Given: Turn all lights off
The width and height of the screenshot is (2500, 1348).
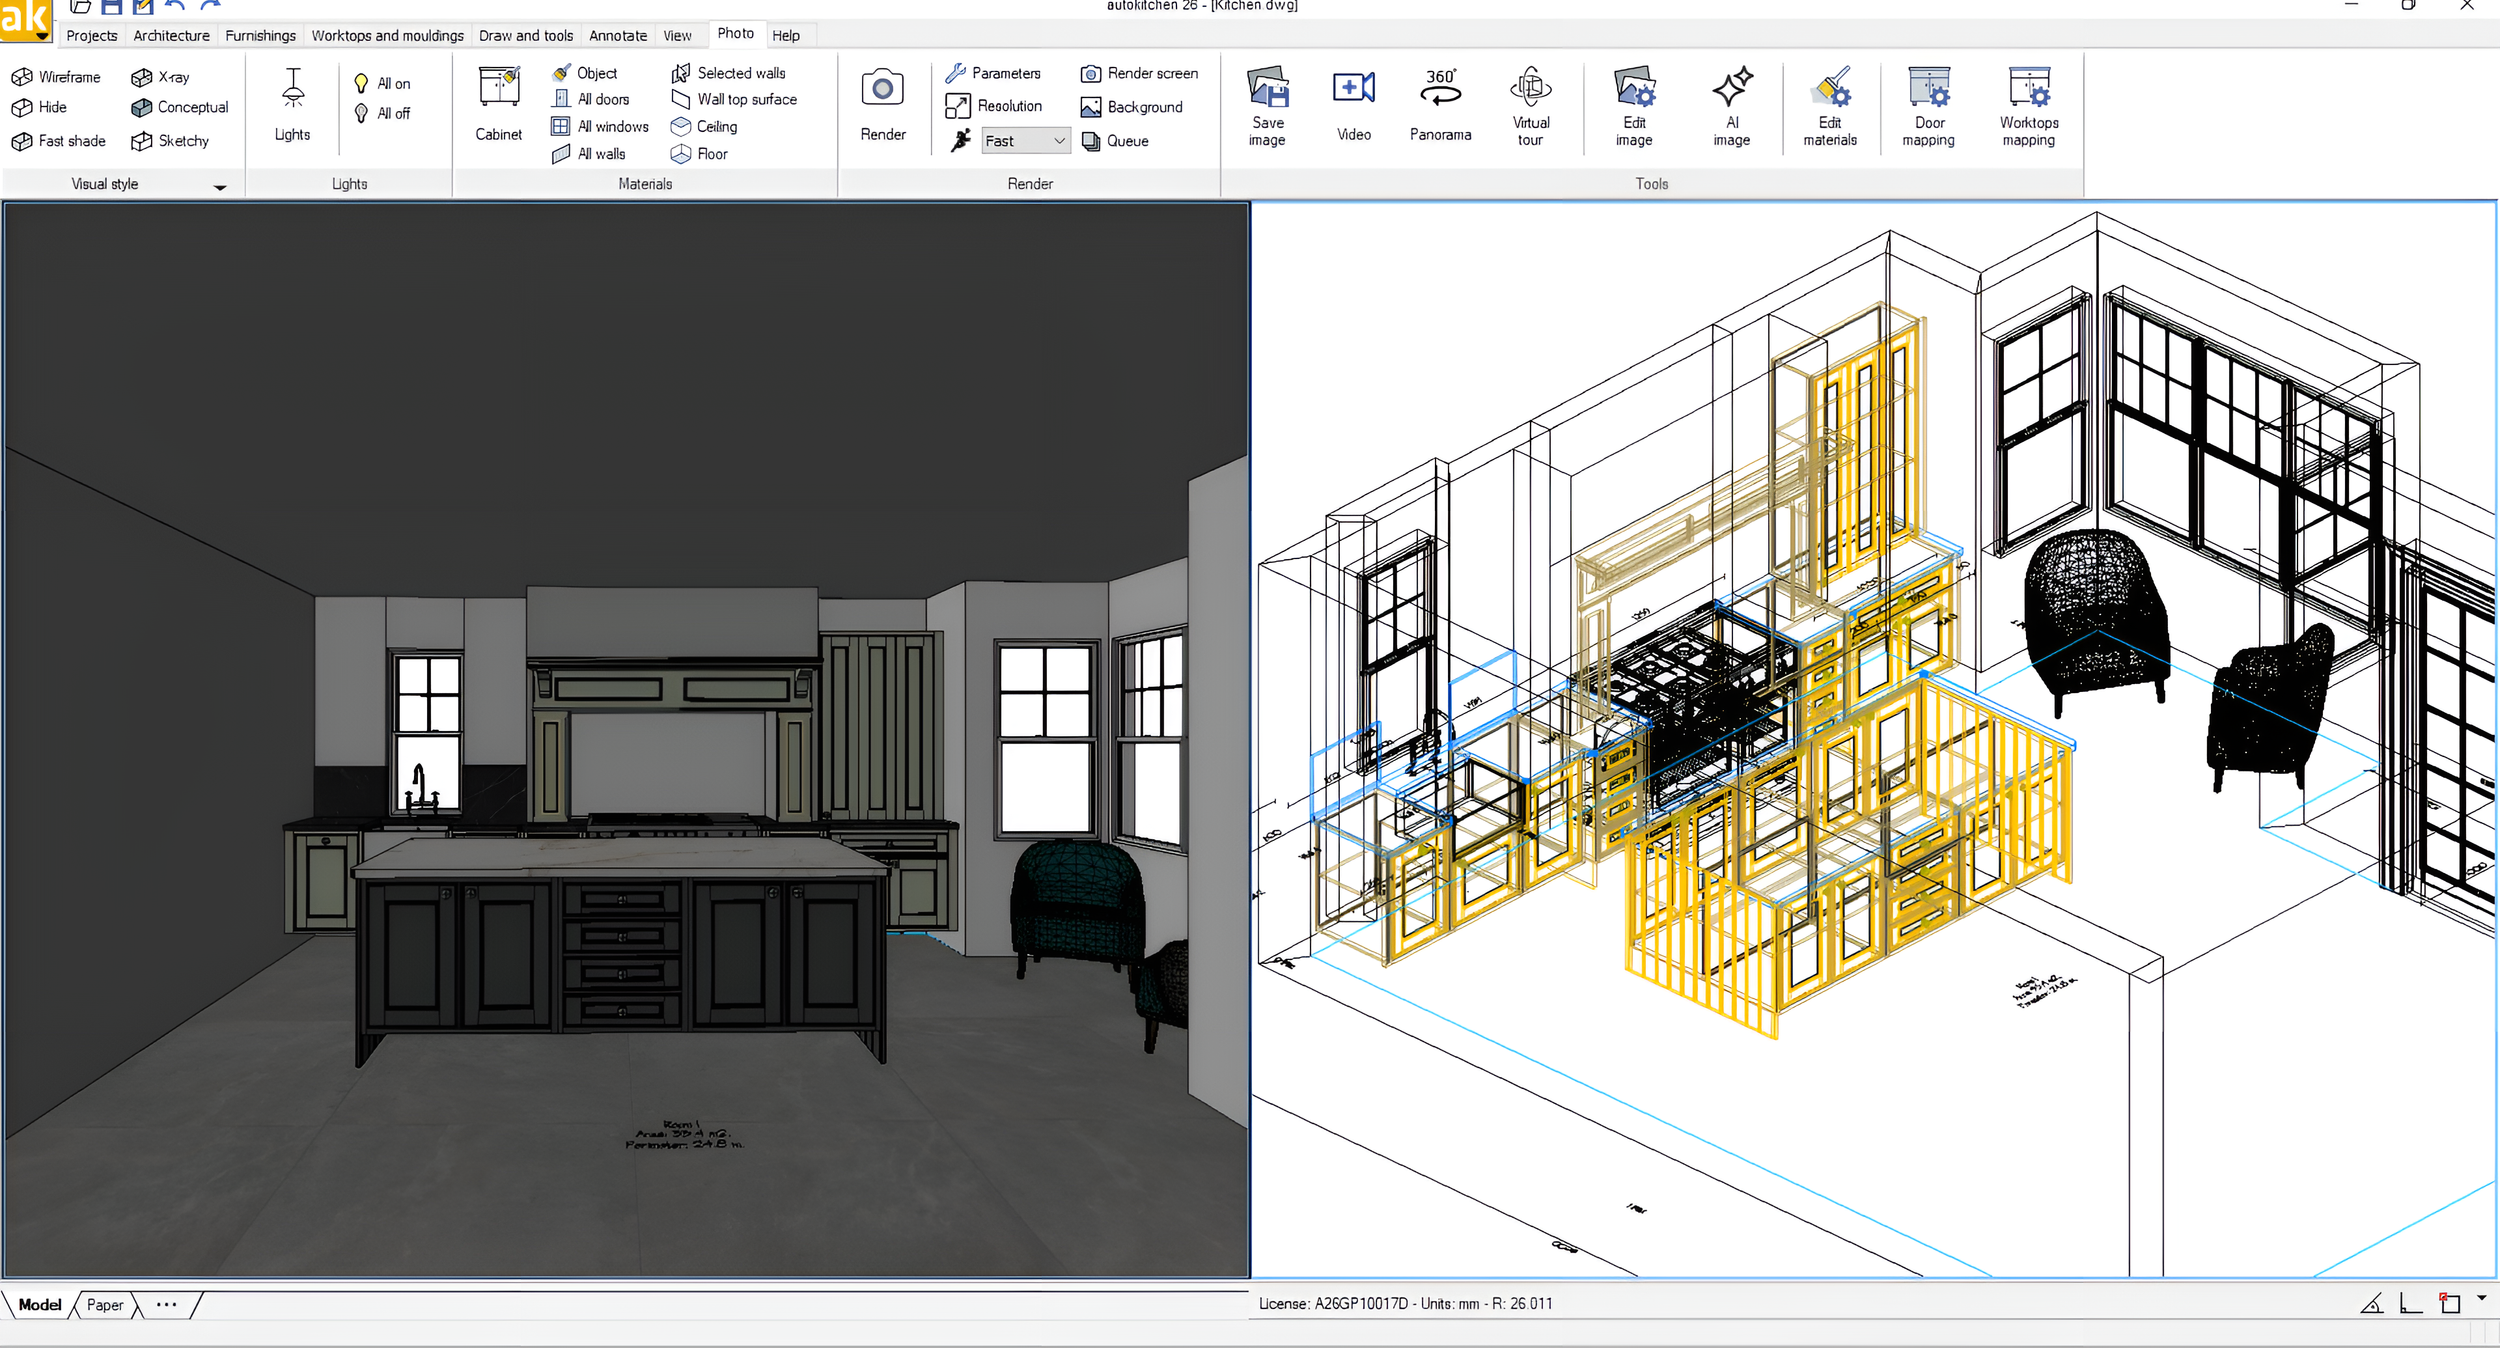Looking at the screenshot, I should (x=382, y=114).
